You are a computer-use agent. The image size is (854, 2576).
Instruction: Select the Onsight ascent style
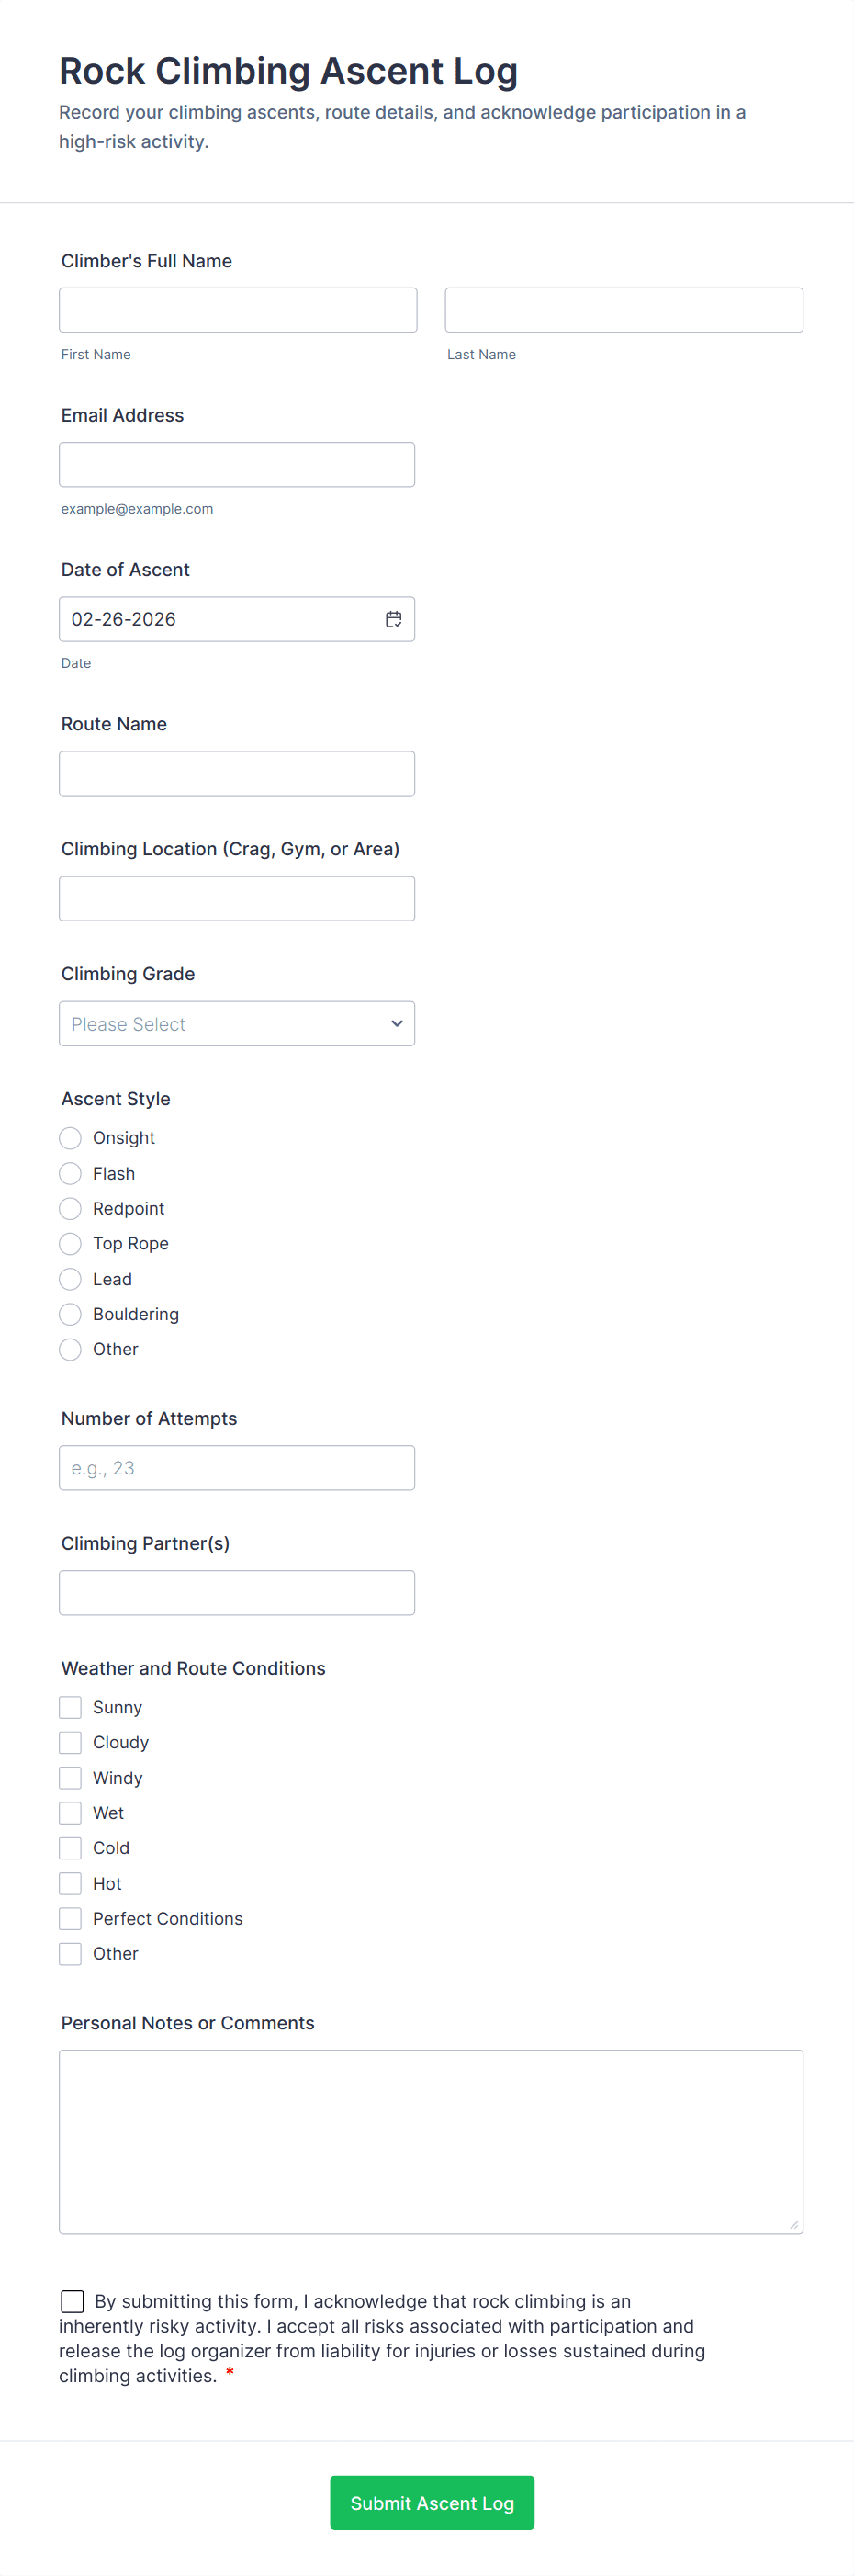point(70,1138)
